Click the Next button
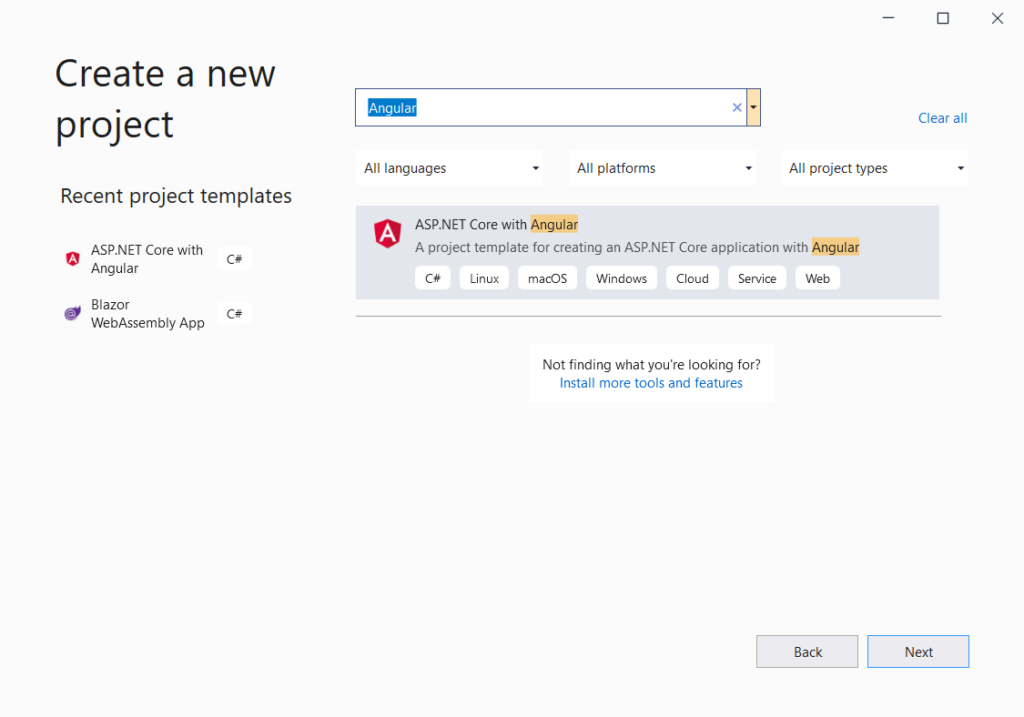The width and height of the screenshot is (1024, 717). coord(918,652)
